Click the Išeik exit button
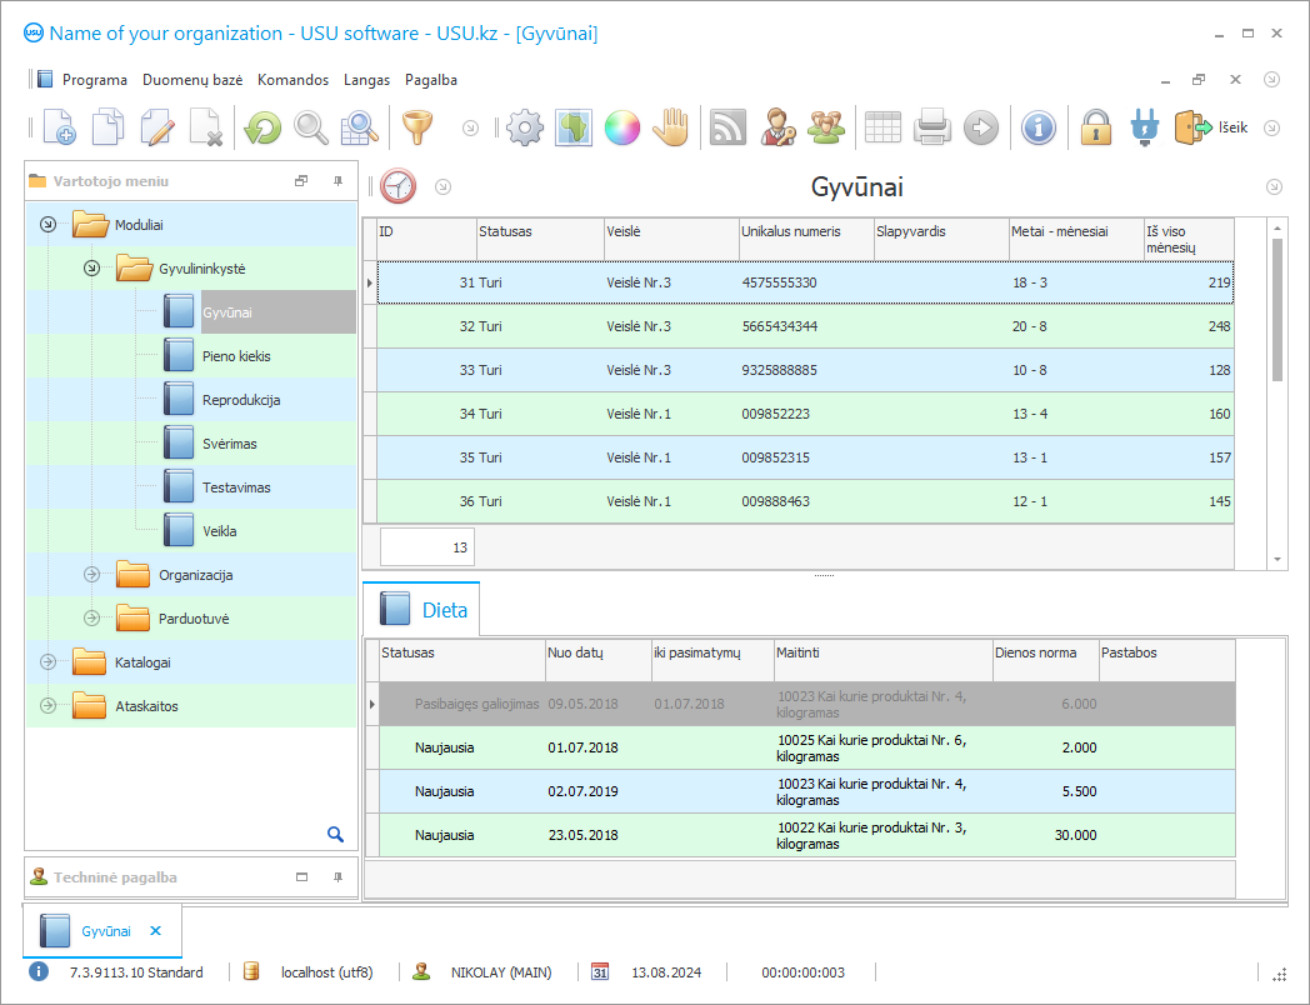This screenshot has width=1310, height=1005. point(1212,128)
